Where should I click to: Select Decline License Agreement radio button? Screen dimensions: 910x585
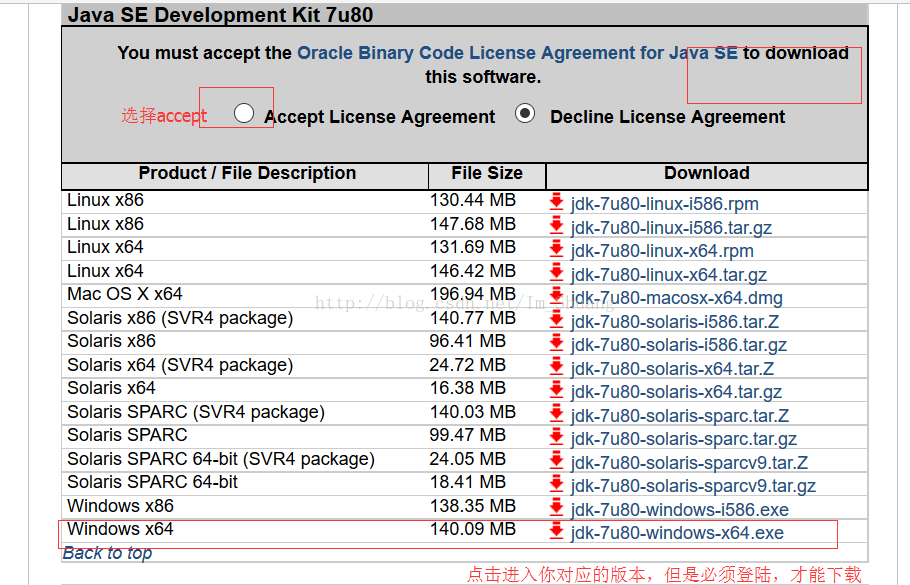525,113
